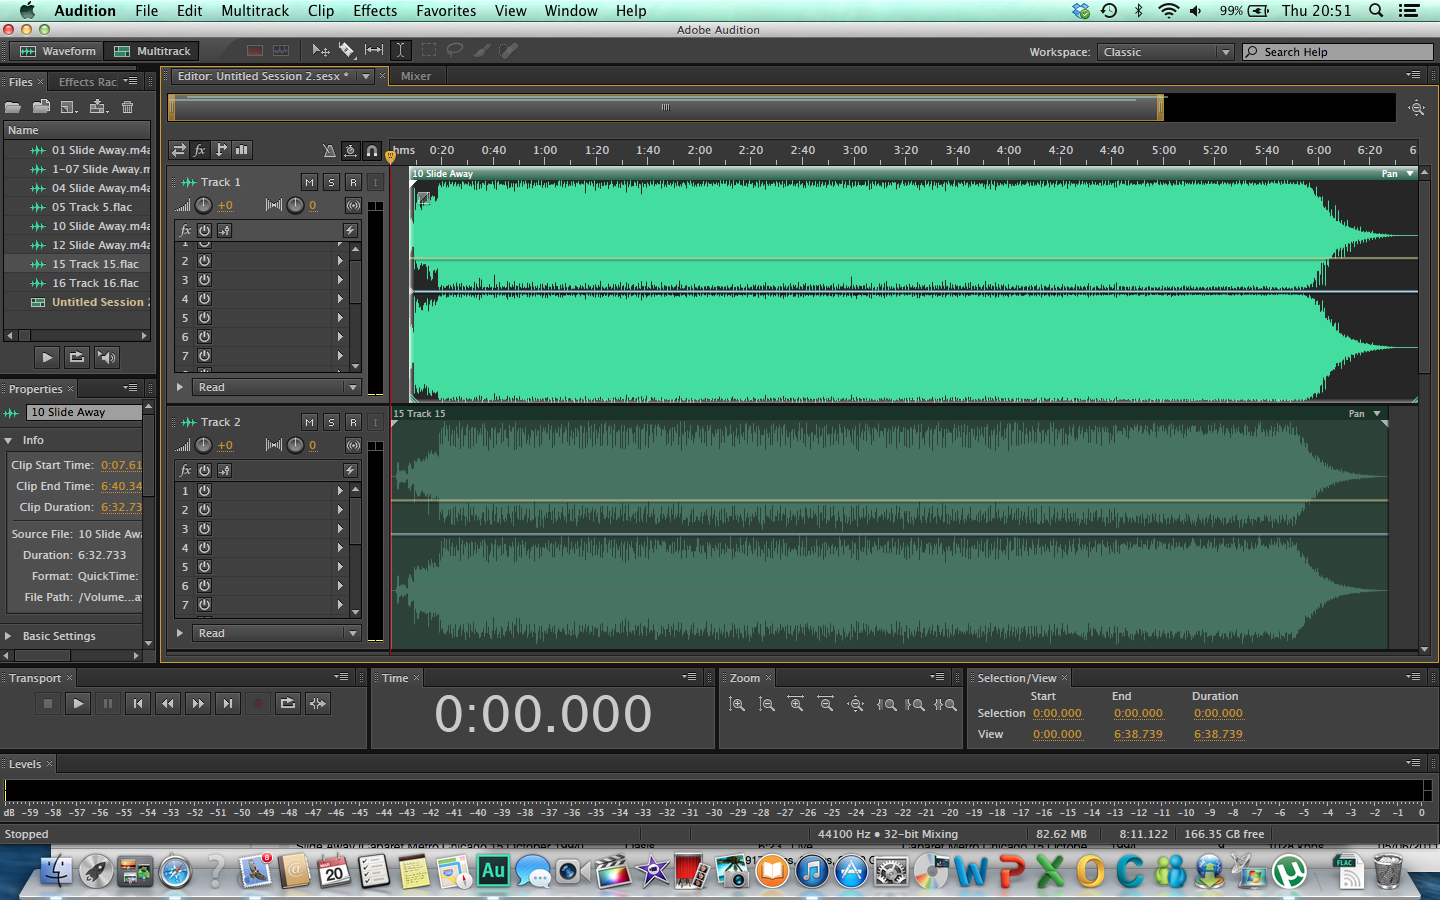Toggle Loop Playback in Transport

click(x=288, y=704)
